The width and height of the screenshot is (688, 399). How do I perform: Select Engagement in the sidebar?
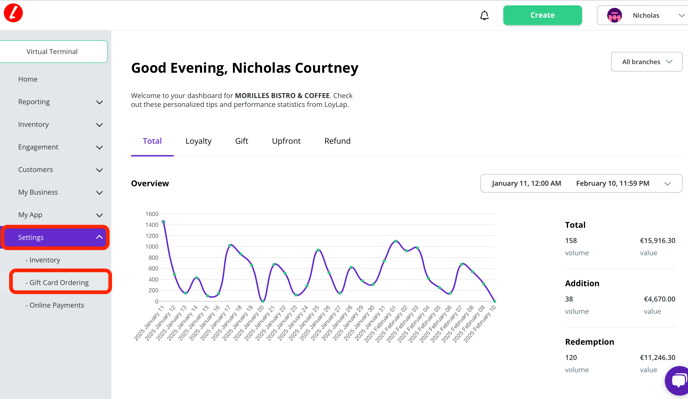coord(38,147)
